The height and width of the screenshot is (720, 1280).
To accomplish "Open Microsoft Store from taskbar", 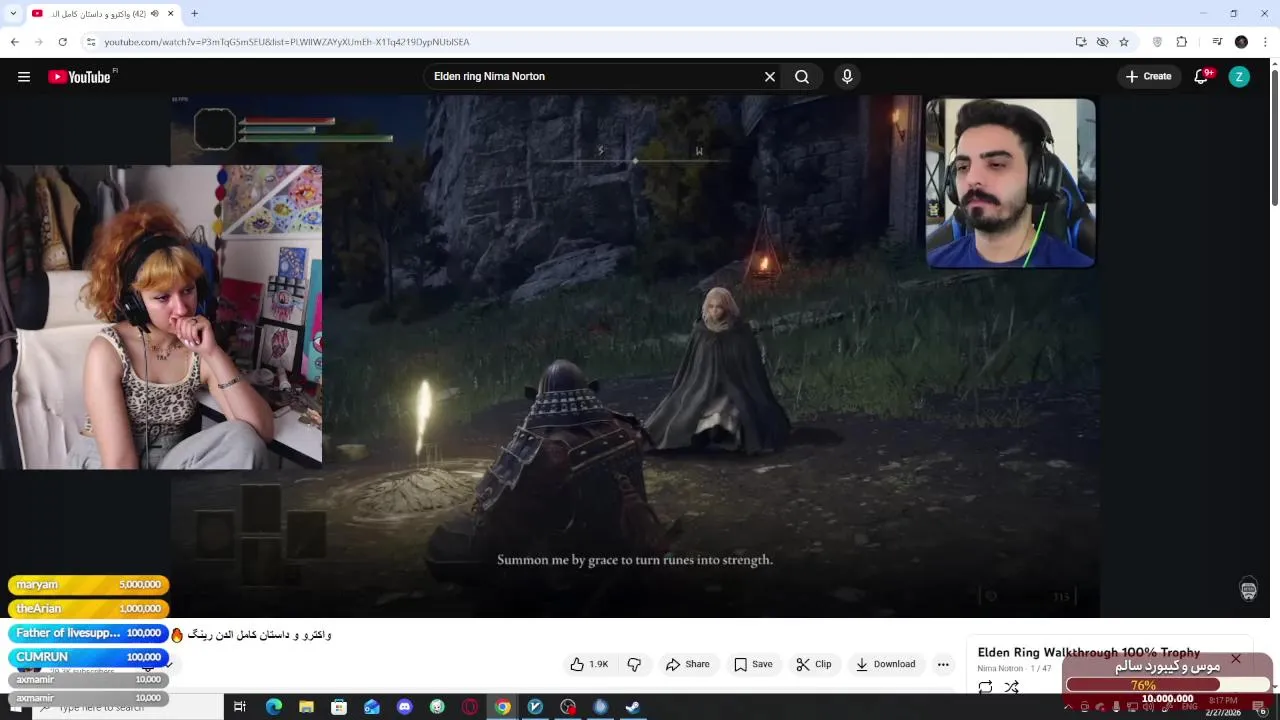I will tap(339, 707).
